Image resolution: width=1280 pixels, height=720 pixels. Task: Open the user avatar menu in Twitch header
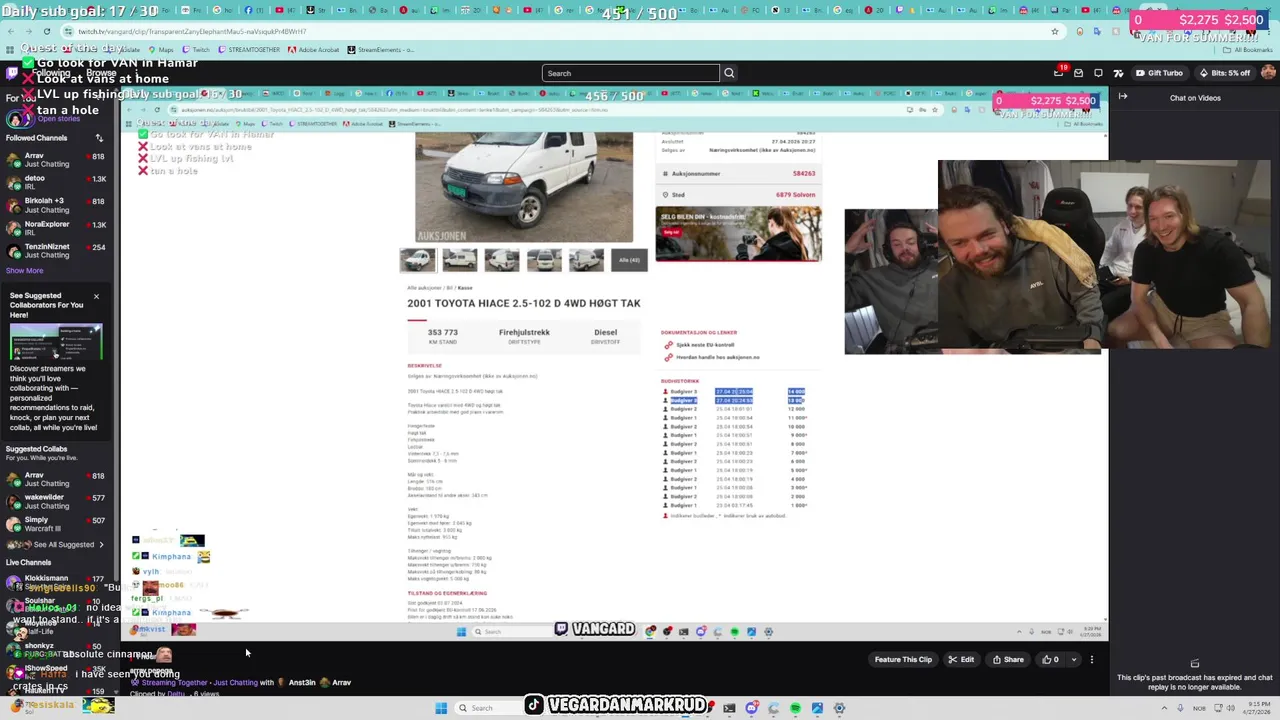click(1268, 73)
